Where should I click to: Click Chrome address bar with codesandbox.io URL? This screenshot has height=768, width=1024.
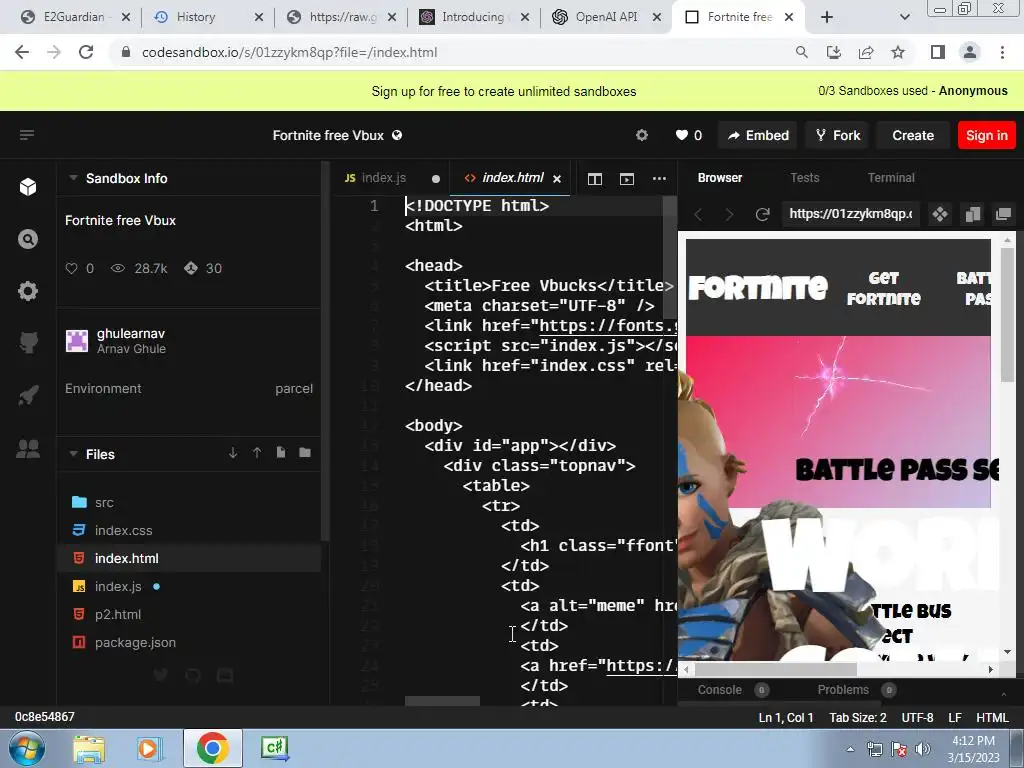click(x=289, y=52)
